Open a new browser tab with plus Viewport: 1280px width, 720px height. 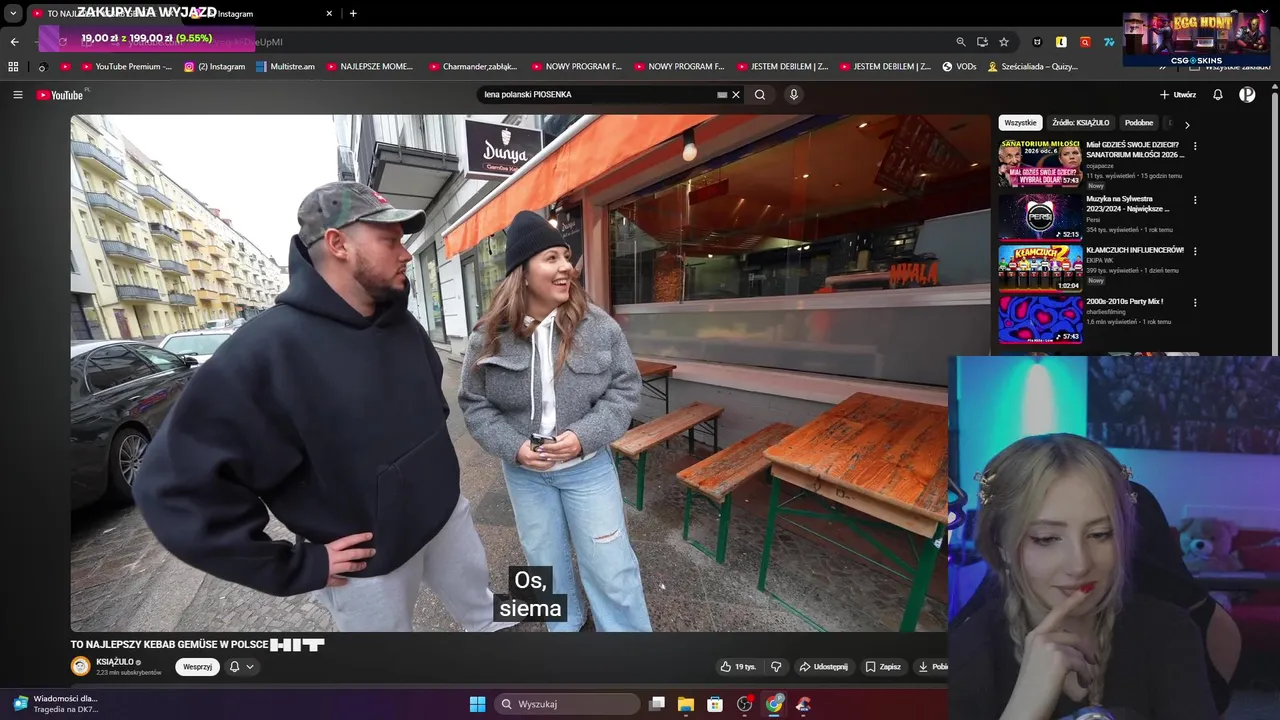pyautogui.click(x=353, y=13)
